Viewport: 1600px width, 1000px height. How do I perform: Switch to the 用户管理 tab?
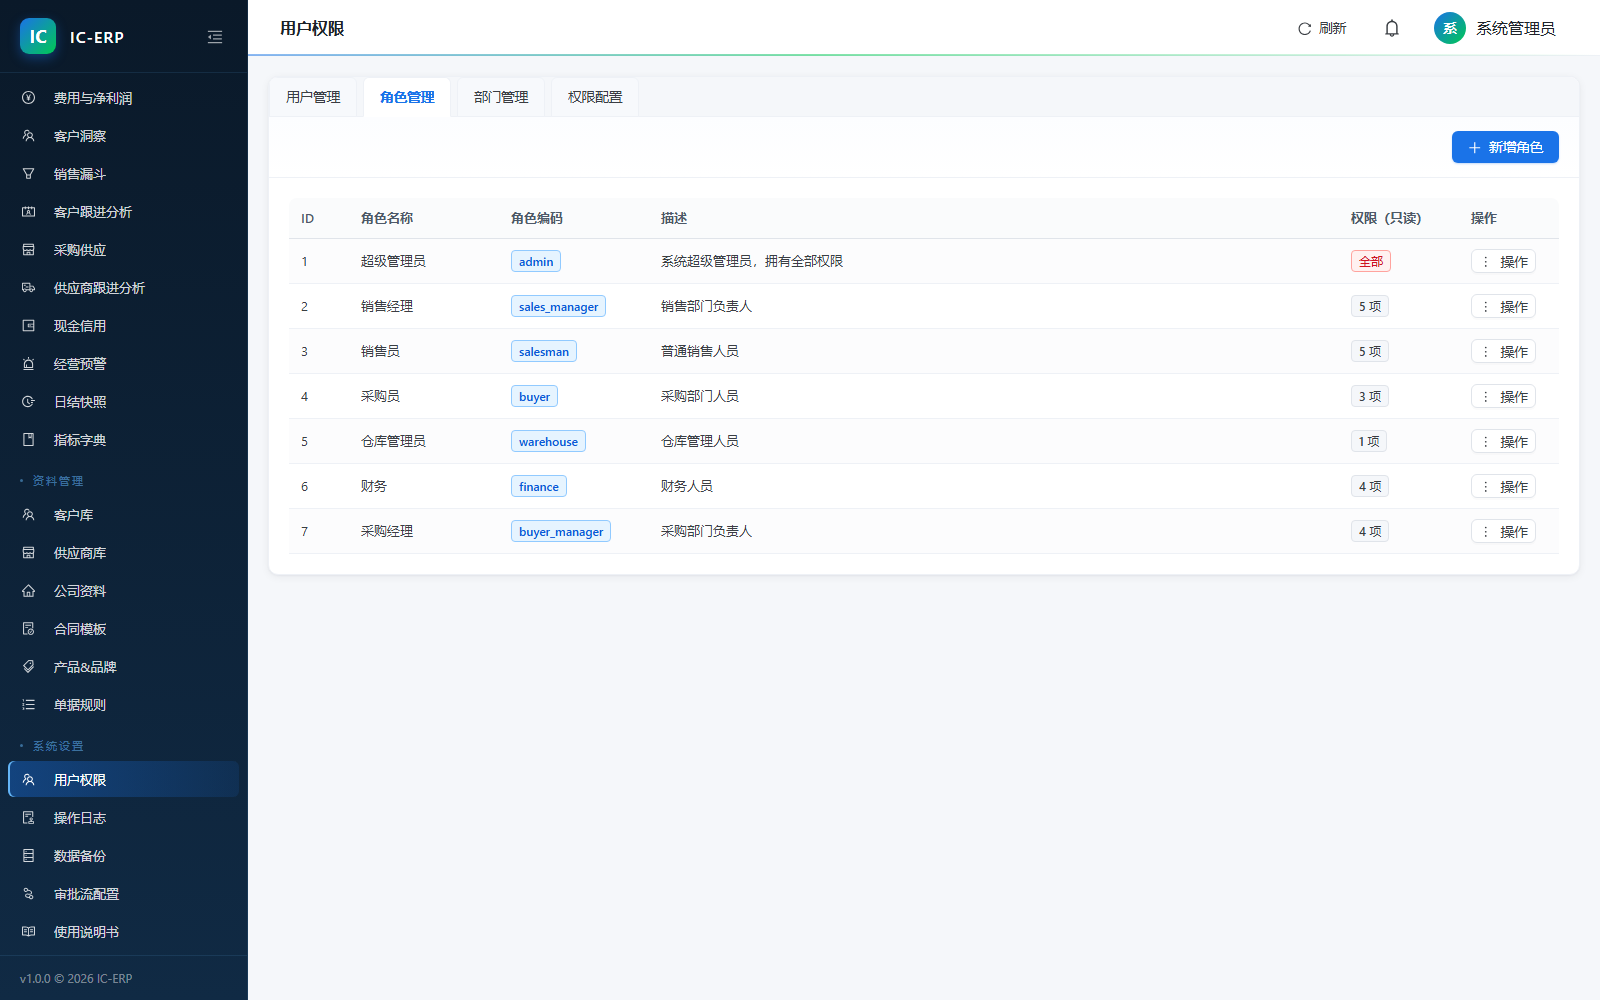click(x=313, y=97)
